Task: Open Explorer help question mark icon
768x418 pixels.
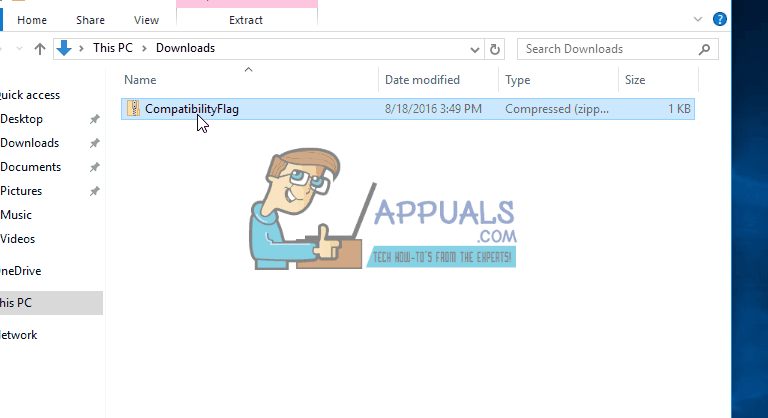Action: [x=720, y=19]
